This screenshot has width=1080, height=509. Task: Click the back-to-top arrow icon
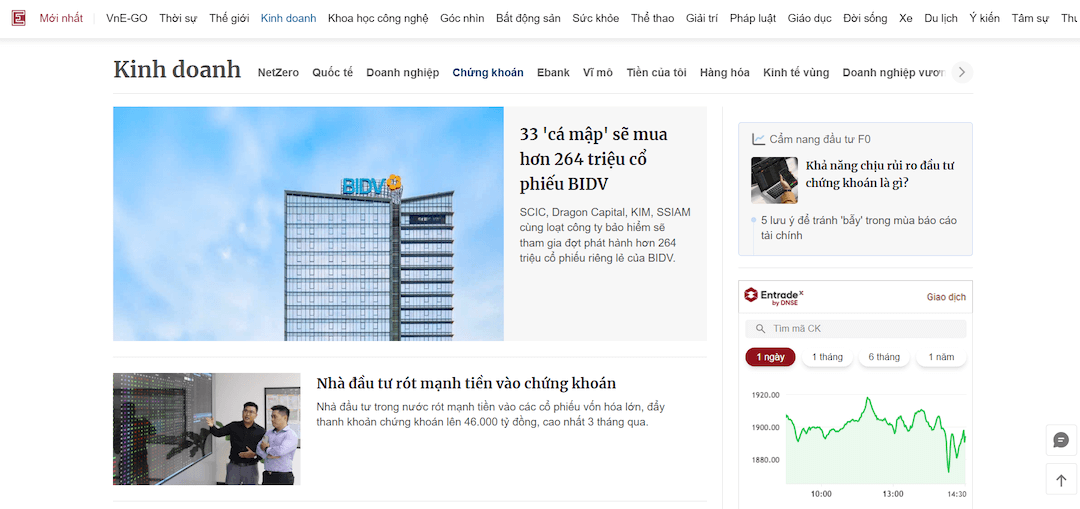pyautogui.click(x=1061, y=480)
